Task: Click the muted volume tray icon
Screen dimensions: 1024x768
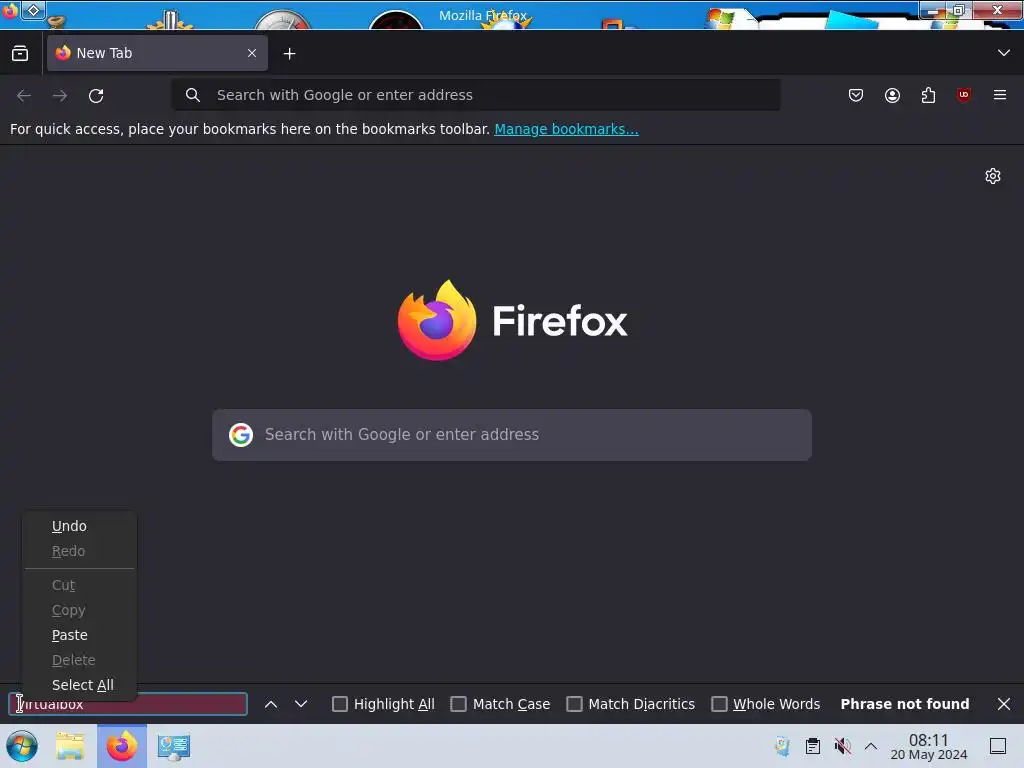Action: (x=842, y=746)
